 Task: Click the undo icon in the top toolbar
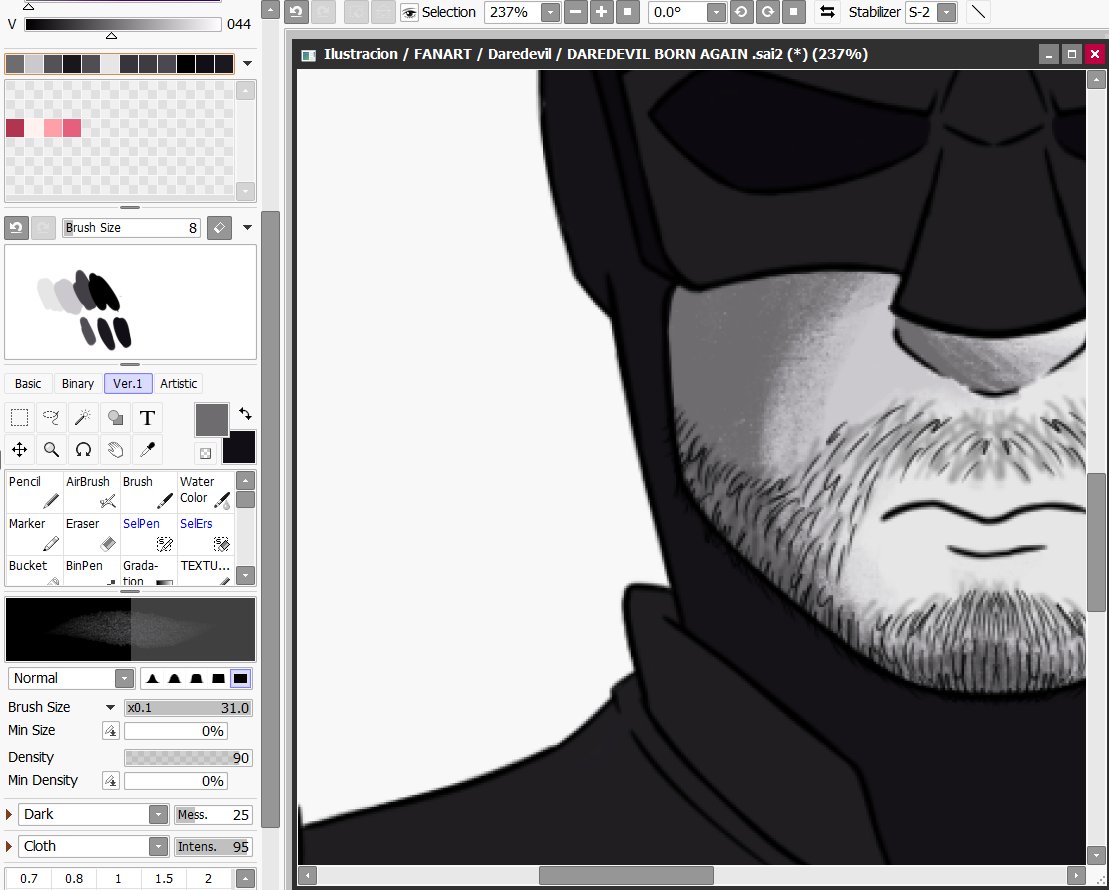coord(296,12)
